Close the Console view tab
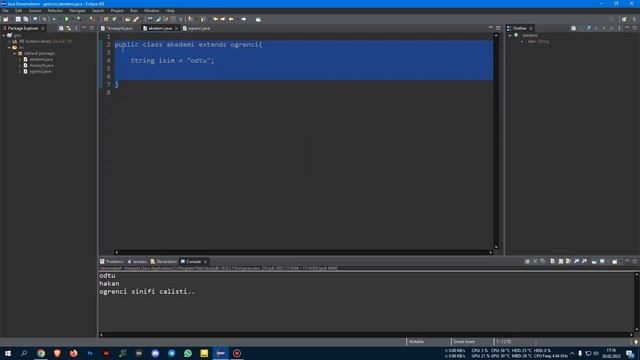 tap(206, 262)
